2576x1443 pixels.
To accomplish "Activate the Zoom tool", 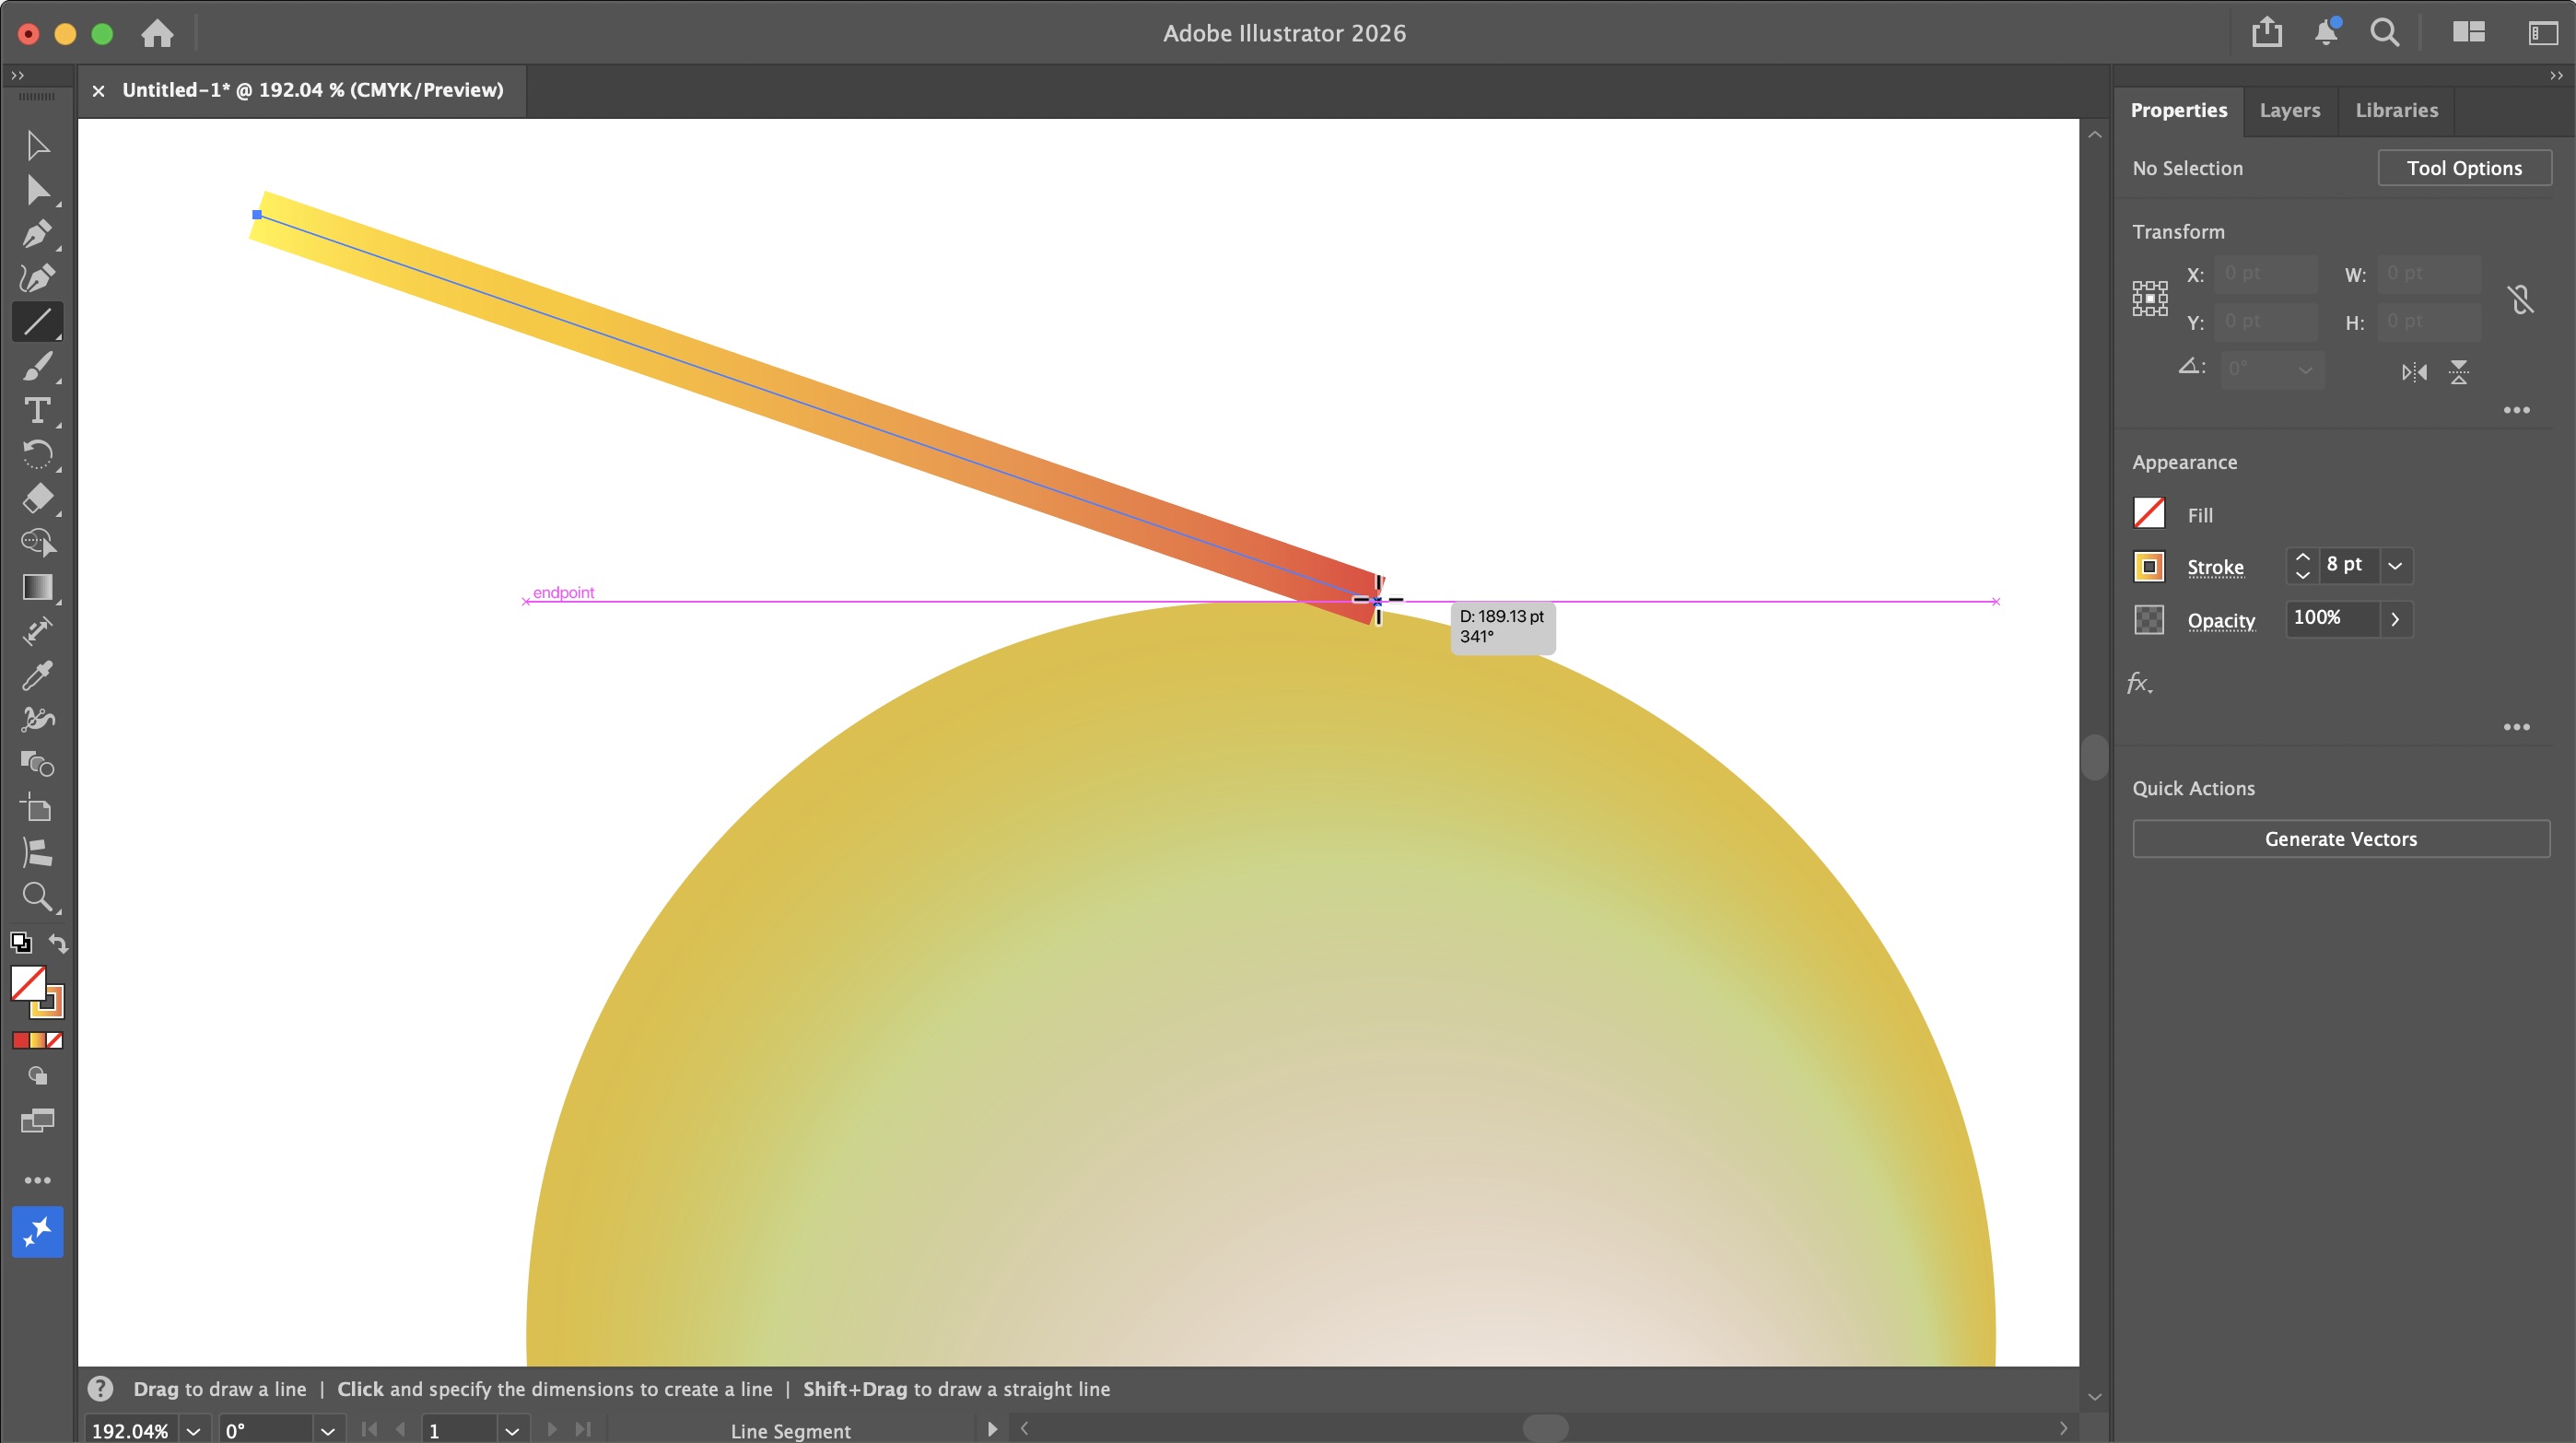I will (38, 897).
